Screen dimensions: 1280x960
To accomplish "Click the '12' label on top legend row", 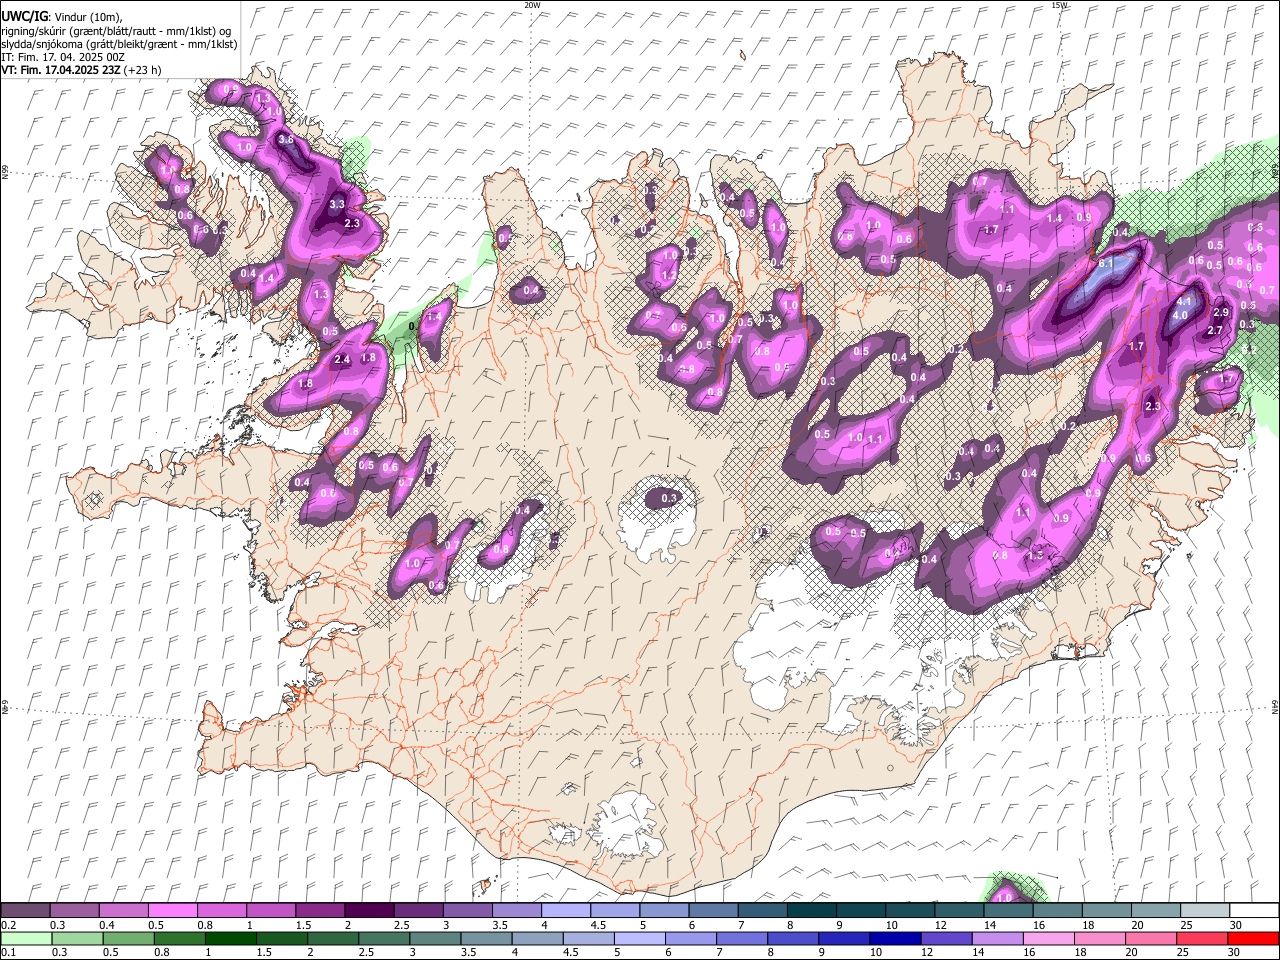I will pyautogui.click(x=940, y=924).
